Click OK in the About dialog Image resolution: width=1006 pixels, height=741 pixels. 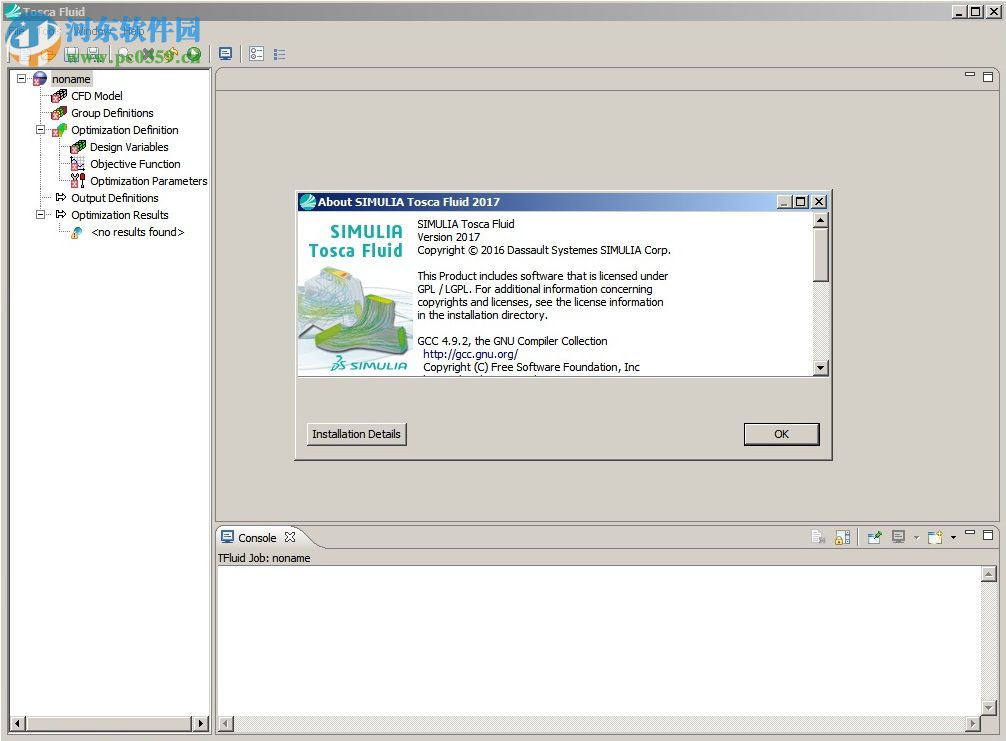click(x=781, y=434)
